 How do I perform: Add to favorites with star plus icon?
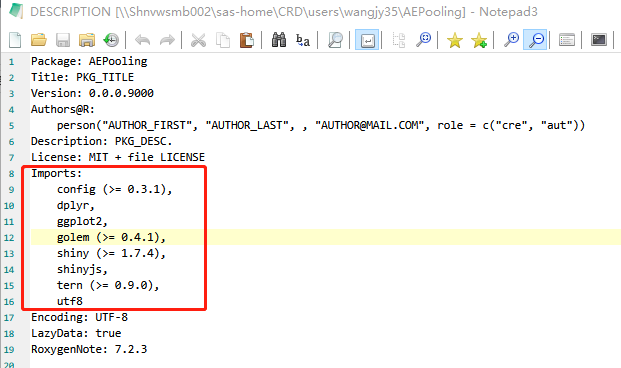479,40
